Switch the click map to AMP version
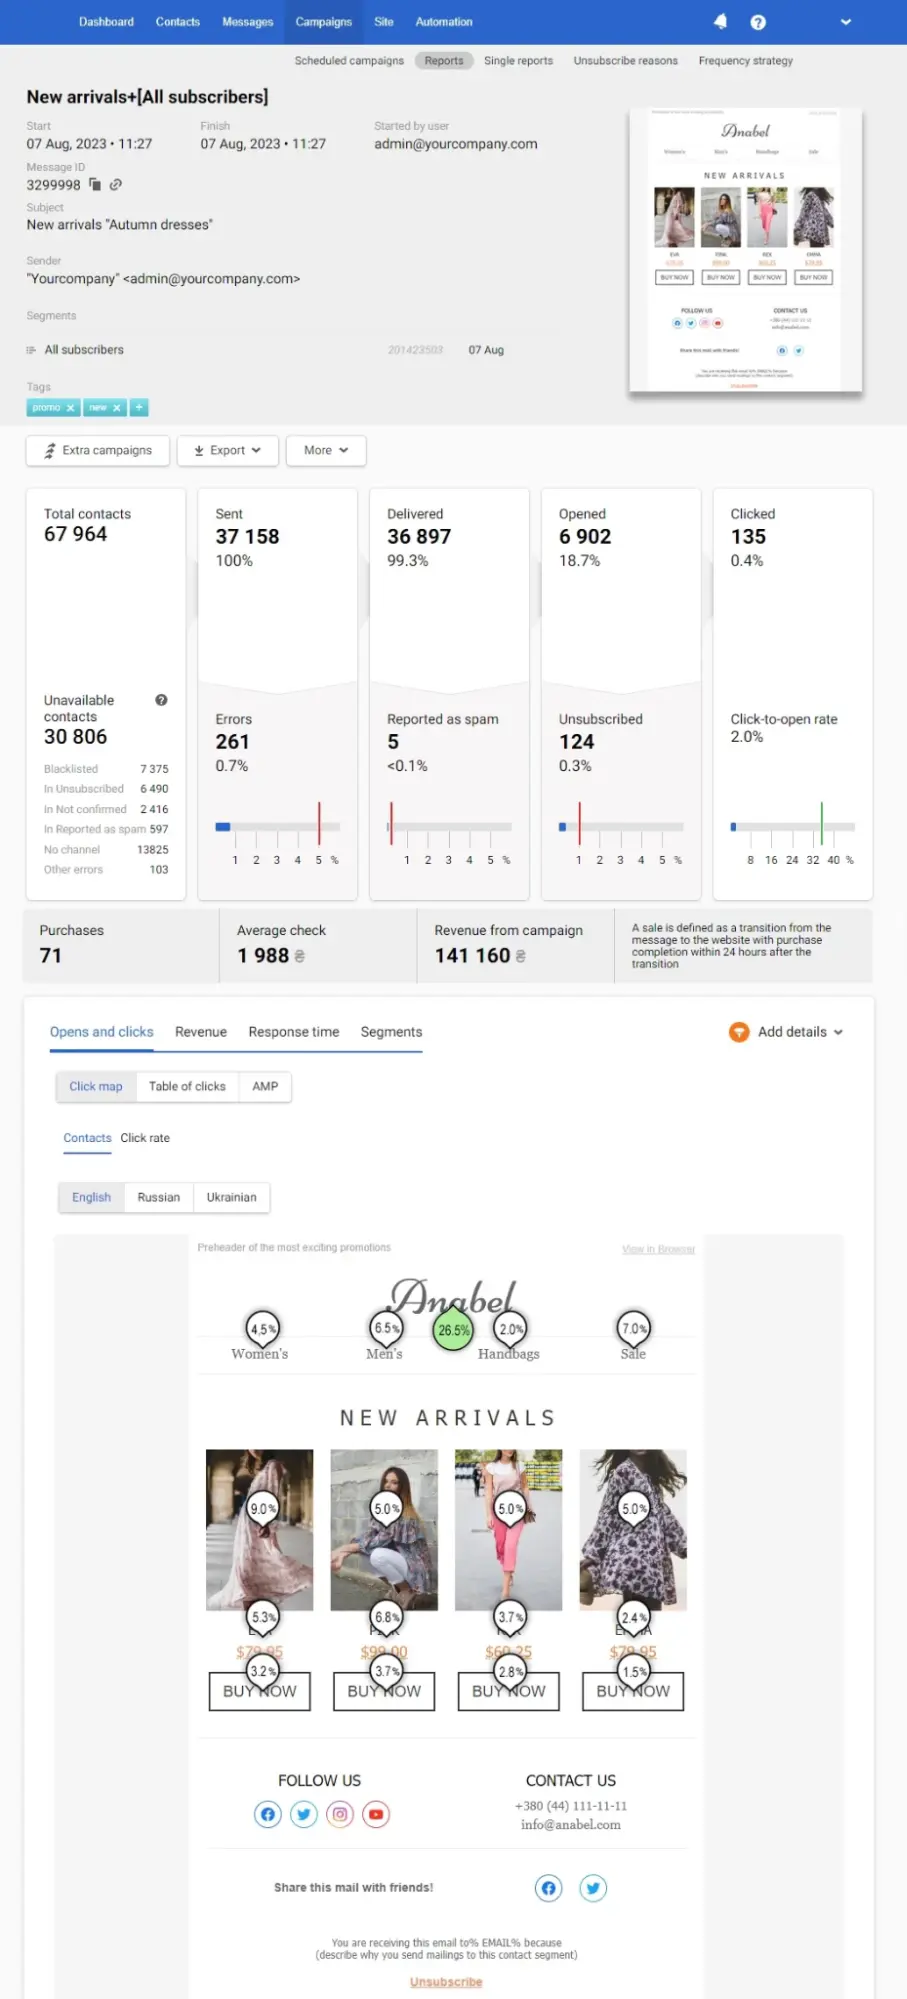The height and width of the screenshot is (1999, 907). pyautogui.click(x=264, y=1086)
